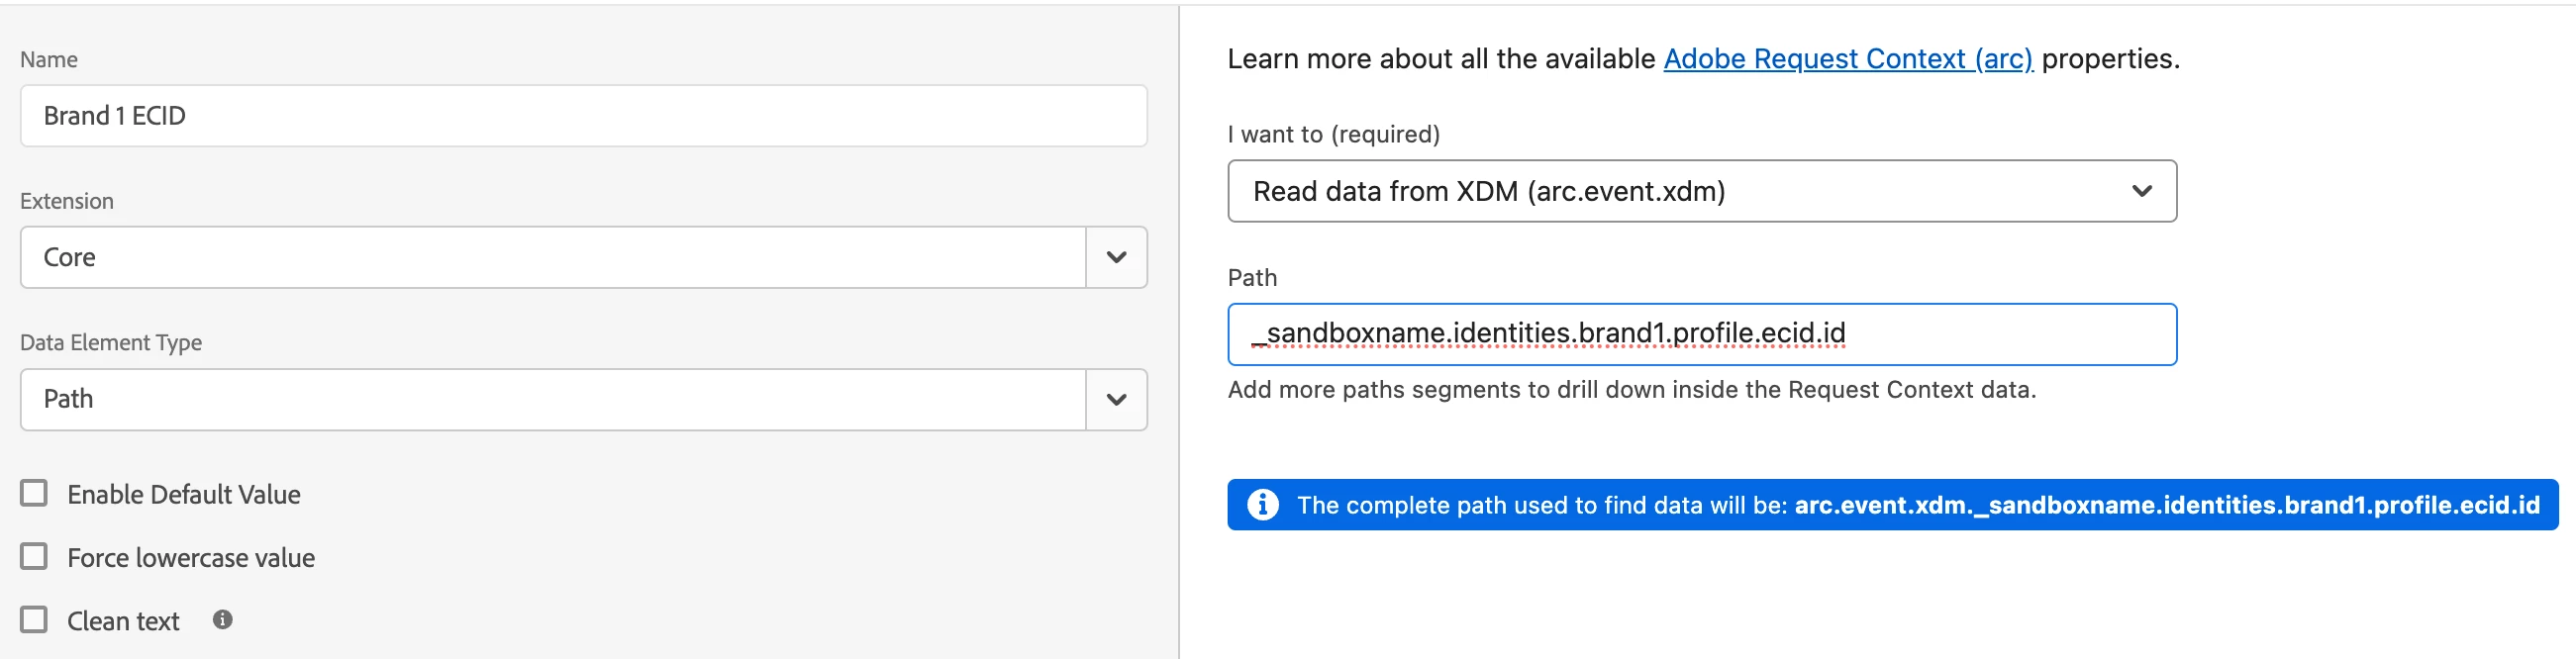Enable the Default Value checkbox
Screen dimensions: 2576x659
(x=34, y=493)
